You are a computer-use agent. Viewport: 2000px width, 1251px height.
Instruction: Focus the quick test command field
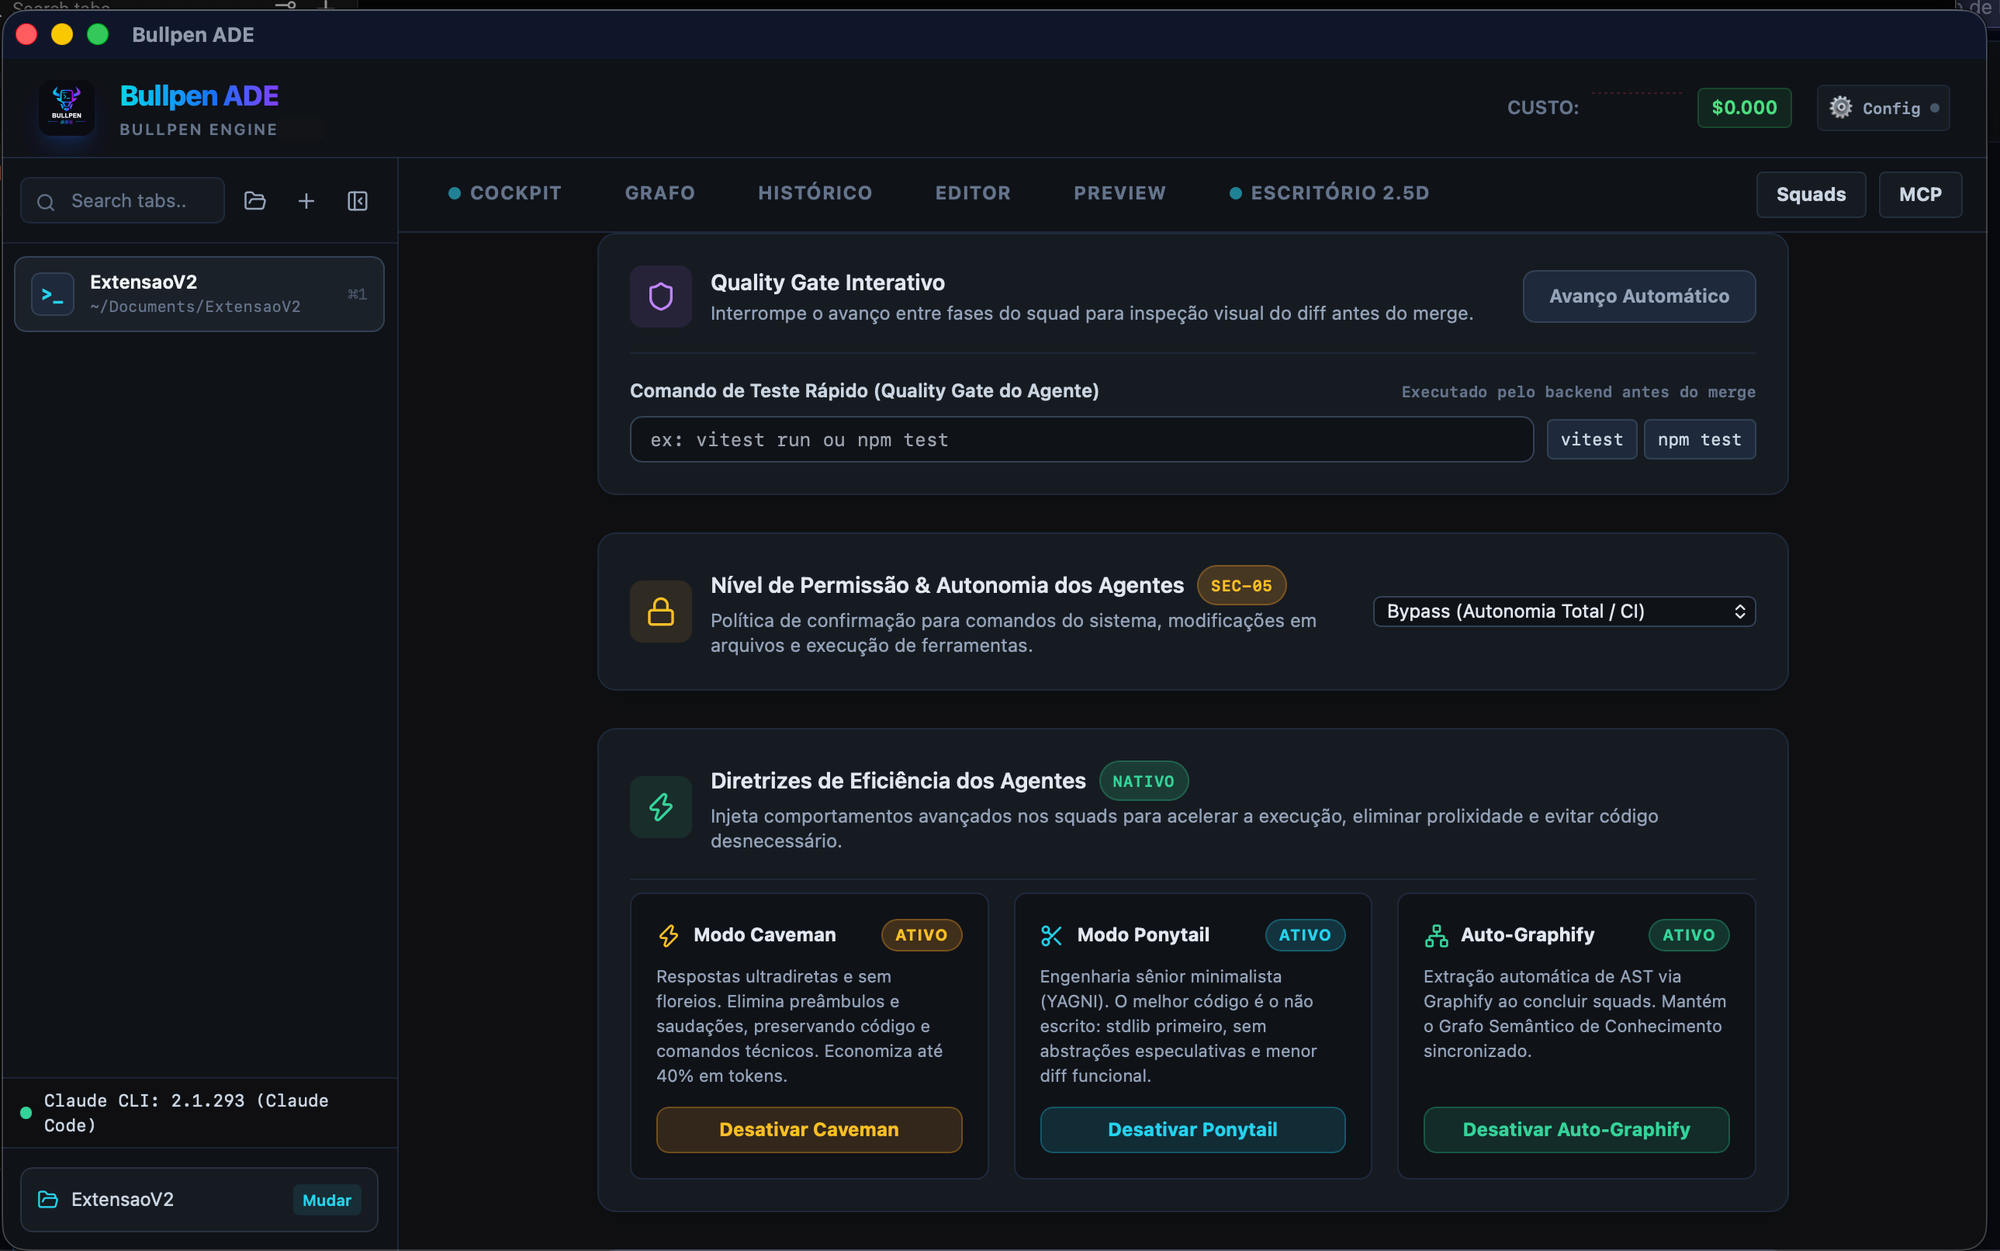click(x=1081, y=439)
